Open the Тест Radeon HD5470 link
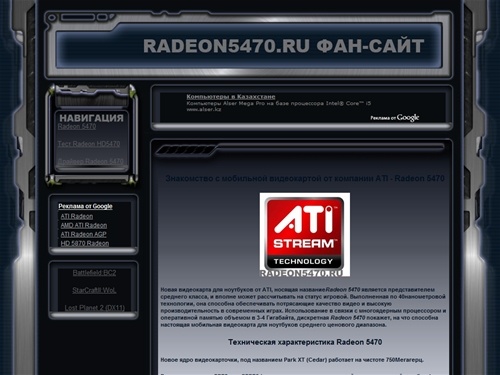This screenshot has width=500, height=375. click(89, 144)
